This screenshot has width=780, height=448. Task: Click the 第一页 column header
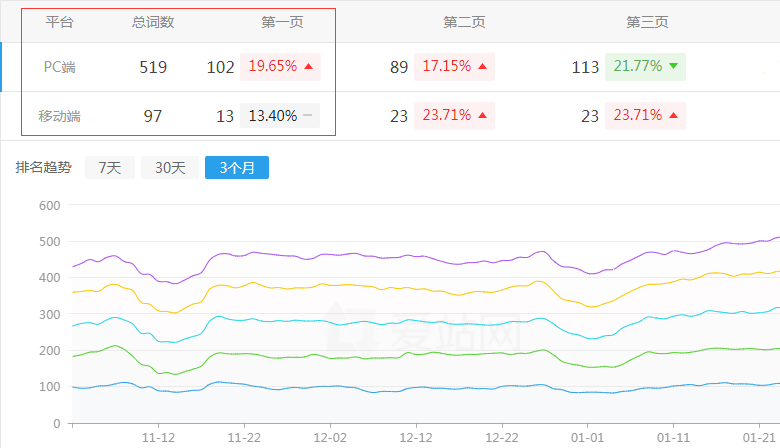pos(282,21)
